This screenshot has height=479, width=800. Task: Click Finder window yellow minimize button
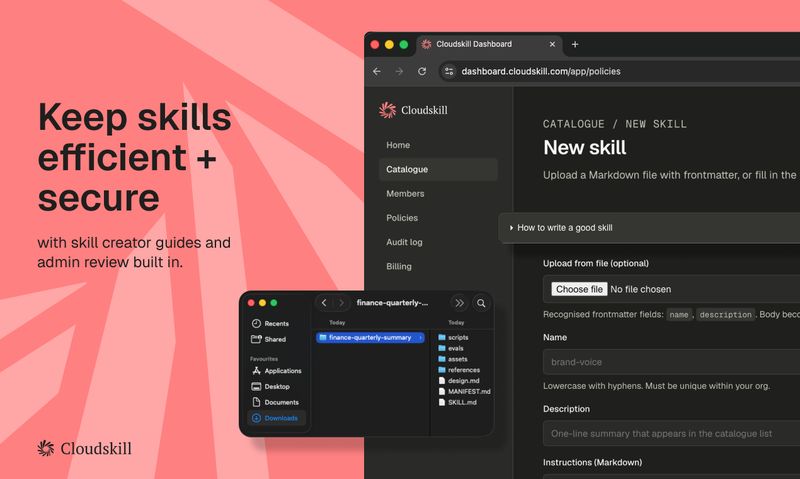[262, 303]
